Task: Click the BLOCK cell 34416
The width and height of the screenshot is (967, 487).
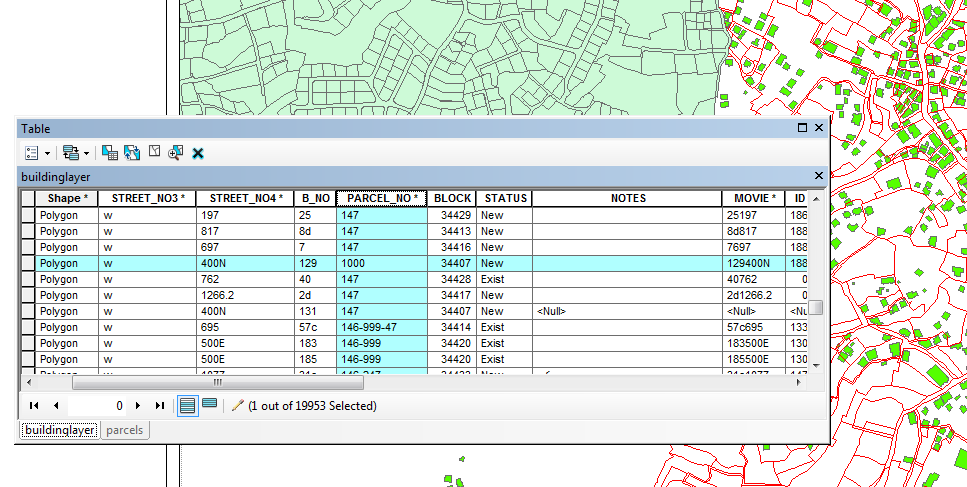Action: point(452,247)
